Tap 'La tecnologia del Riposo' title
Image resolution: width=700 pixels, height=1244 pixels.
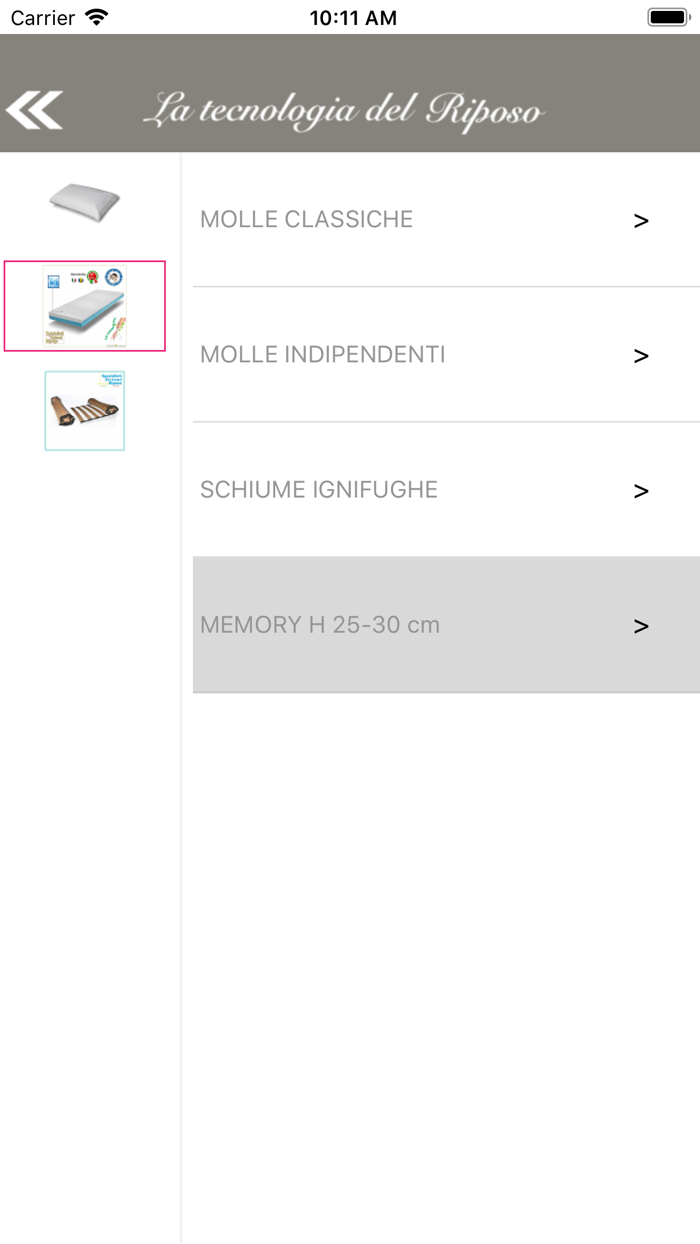(x=346, y=109)
